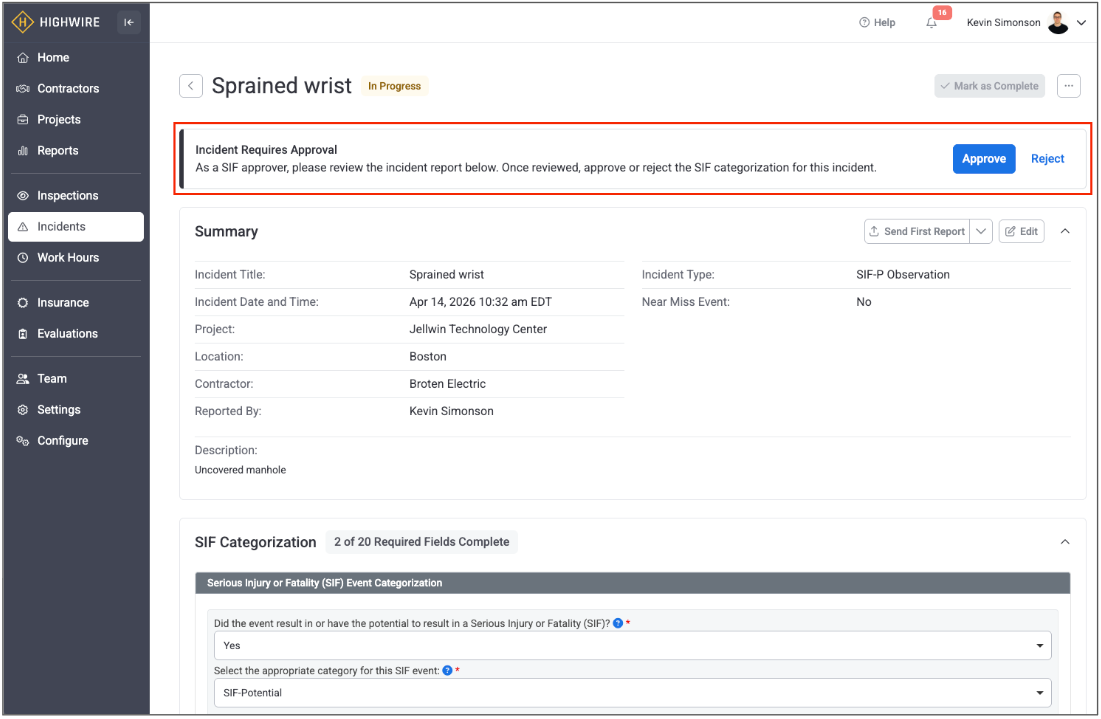
Task: Approve the SIF categorization
Action: (983, 159)
